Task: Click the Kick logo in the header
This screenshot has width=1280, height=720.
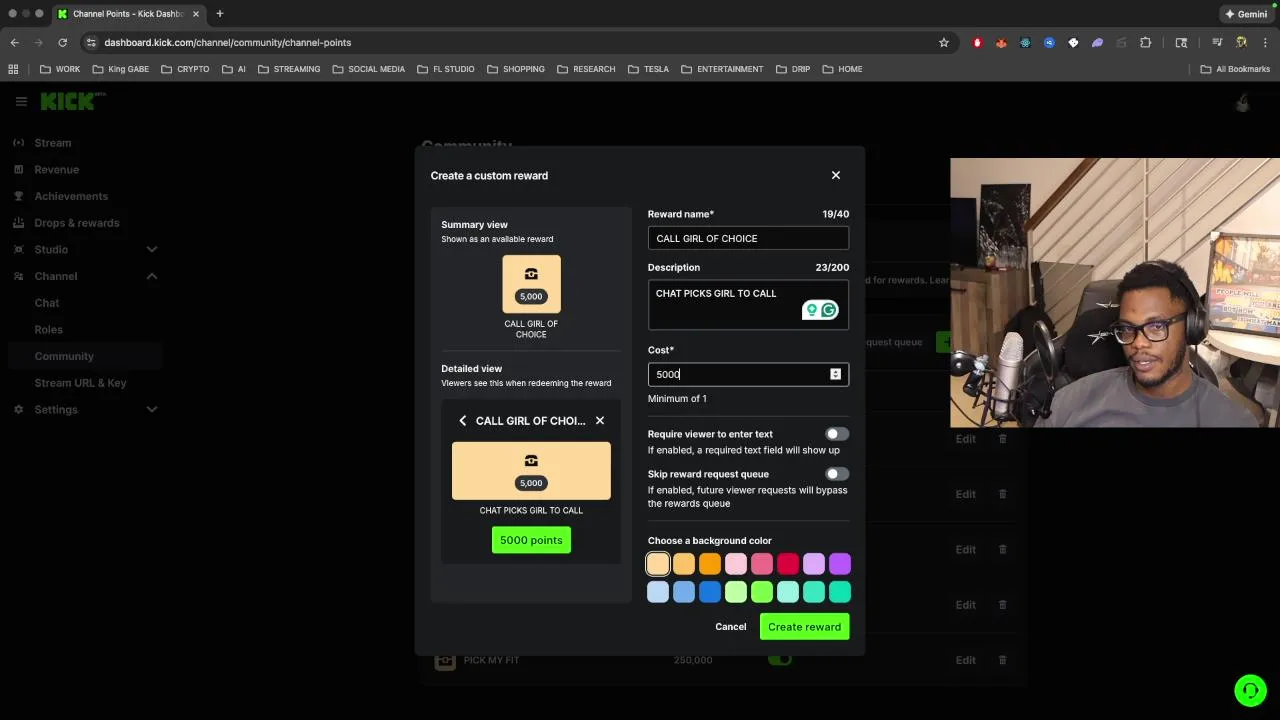Action: point(72,101)
